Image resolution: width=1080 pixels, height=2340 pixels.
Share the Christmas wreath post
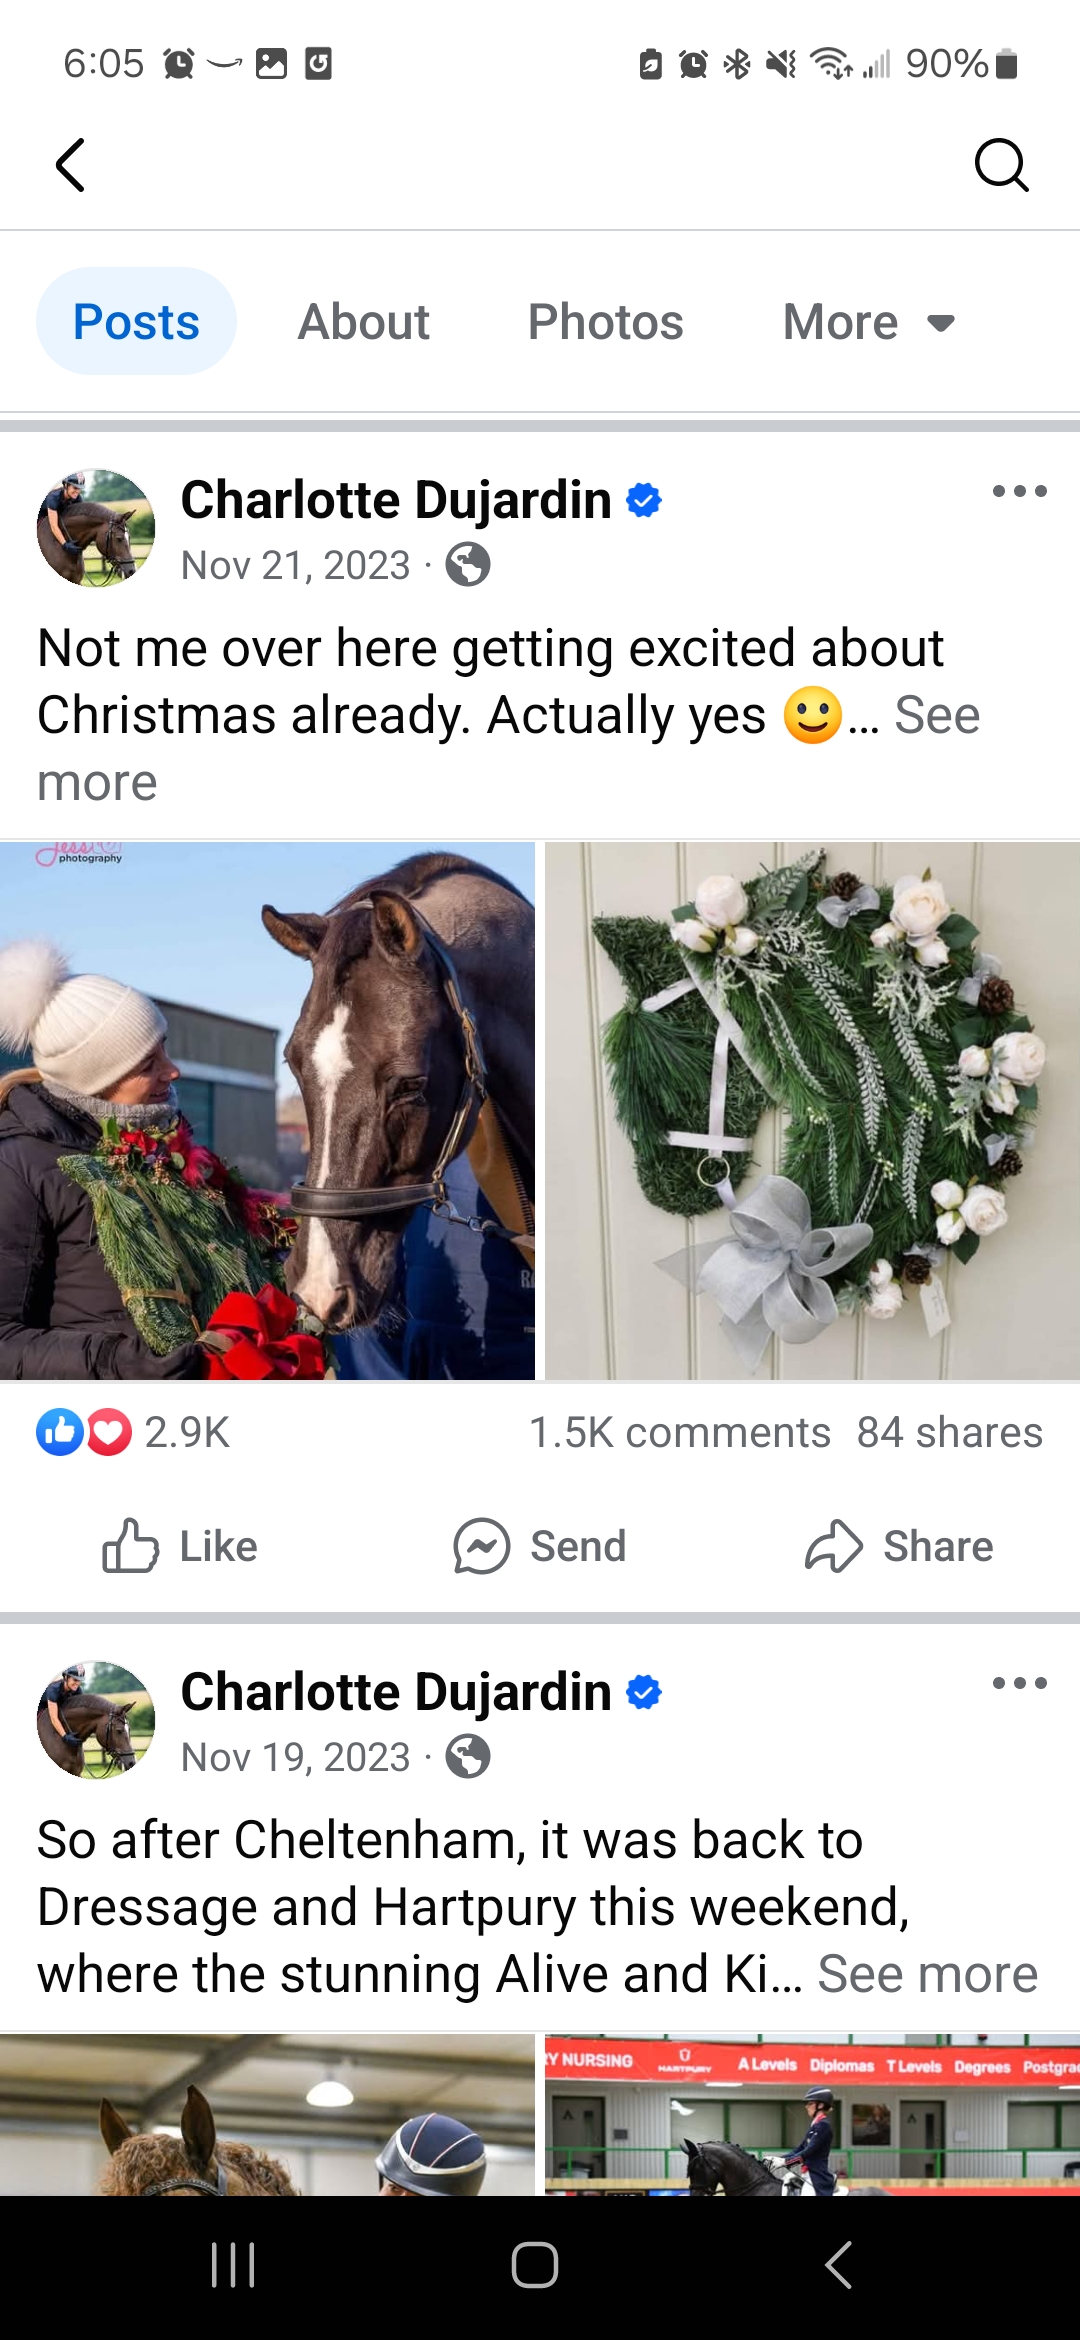point(899,1546)
